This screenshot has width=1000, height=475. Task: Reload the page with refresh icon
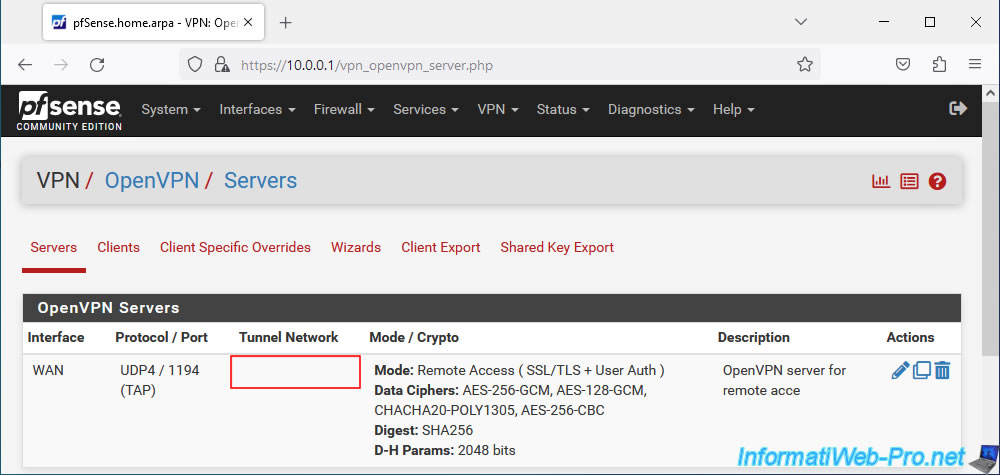[97, 65]
